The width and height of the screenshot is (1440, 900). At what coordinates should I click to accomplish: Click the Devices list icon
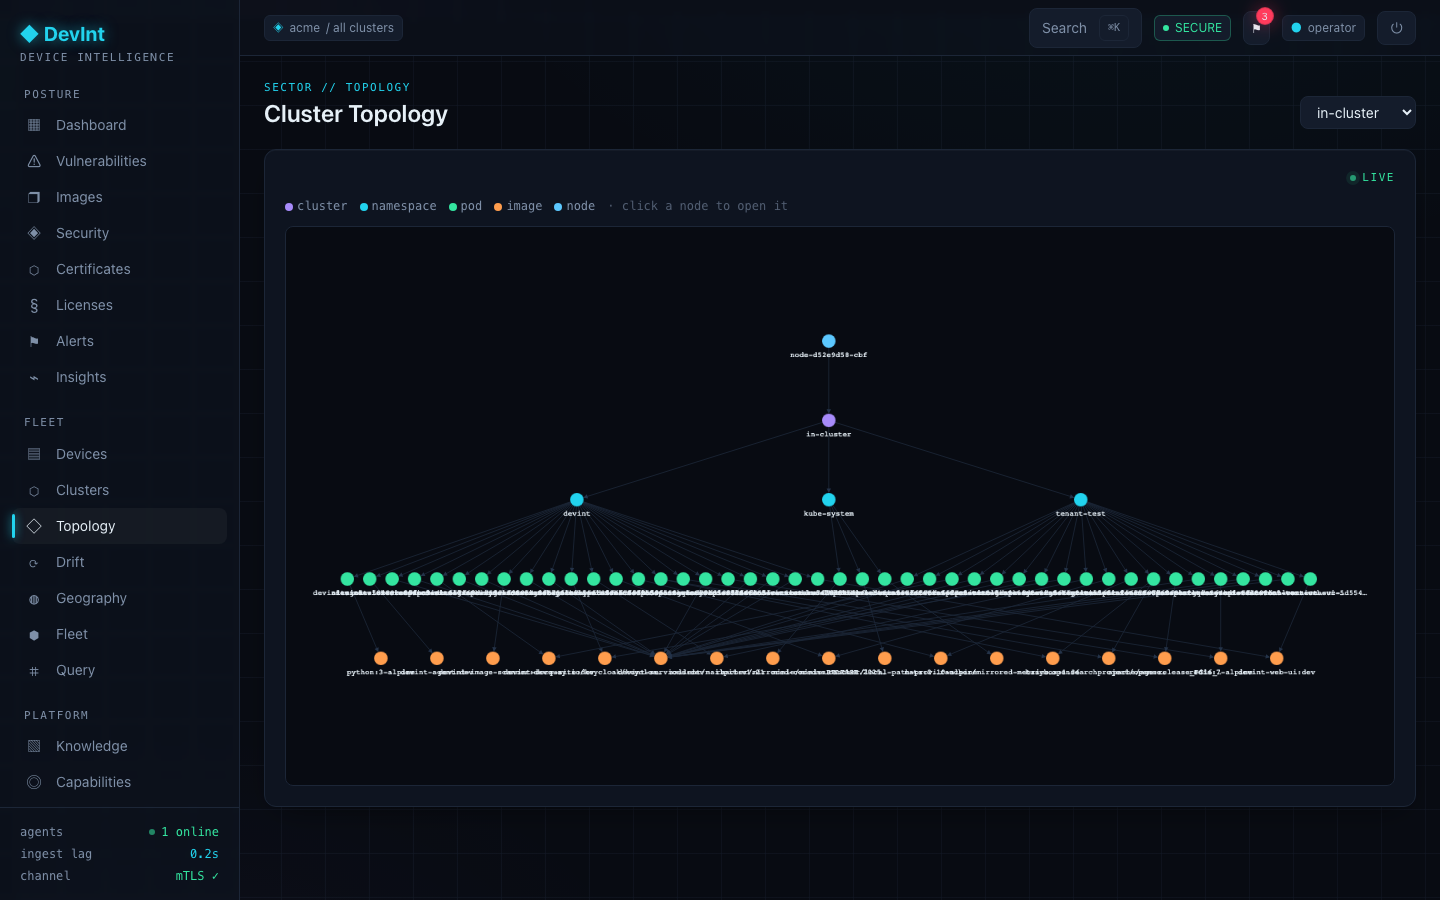(34, 454)
